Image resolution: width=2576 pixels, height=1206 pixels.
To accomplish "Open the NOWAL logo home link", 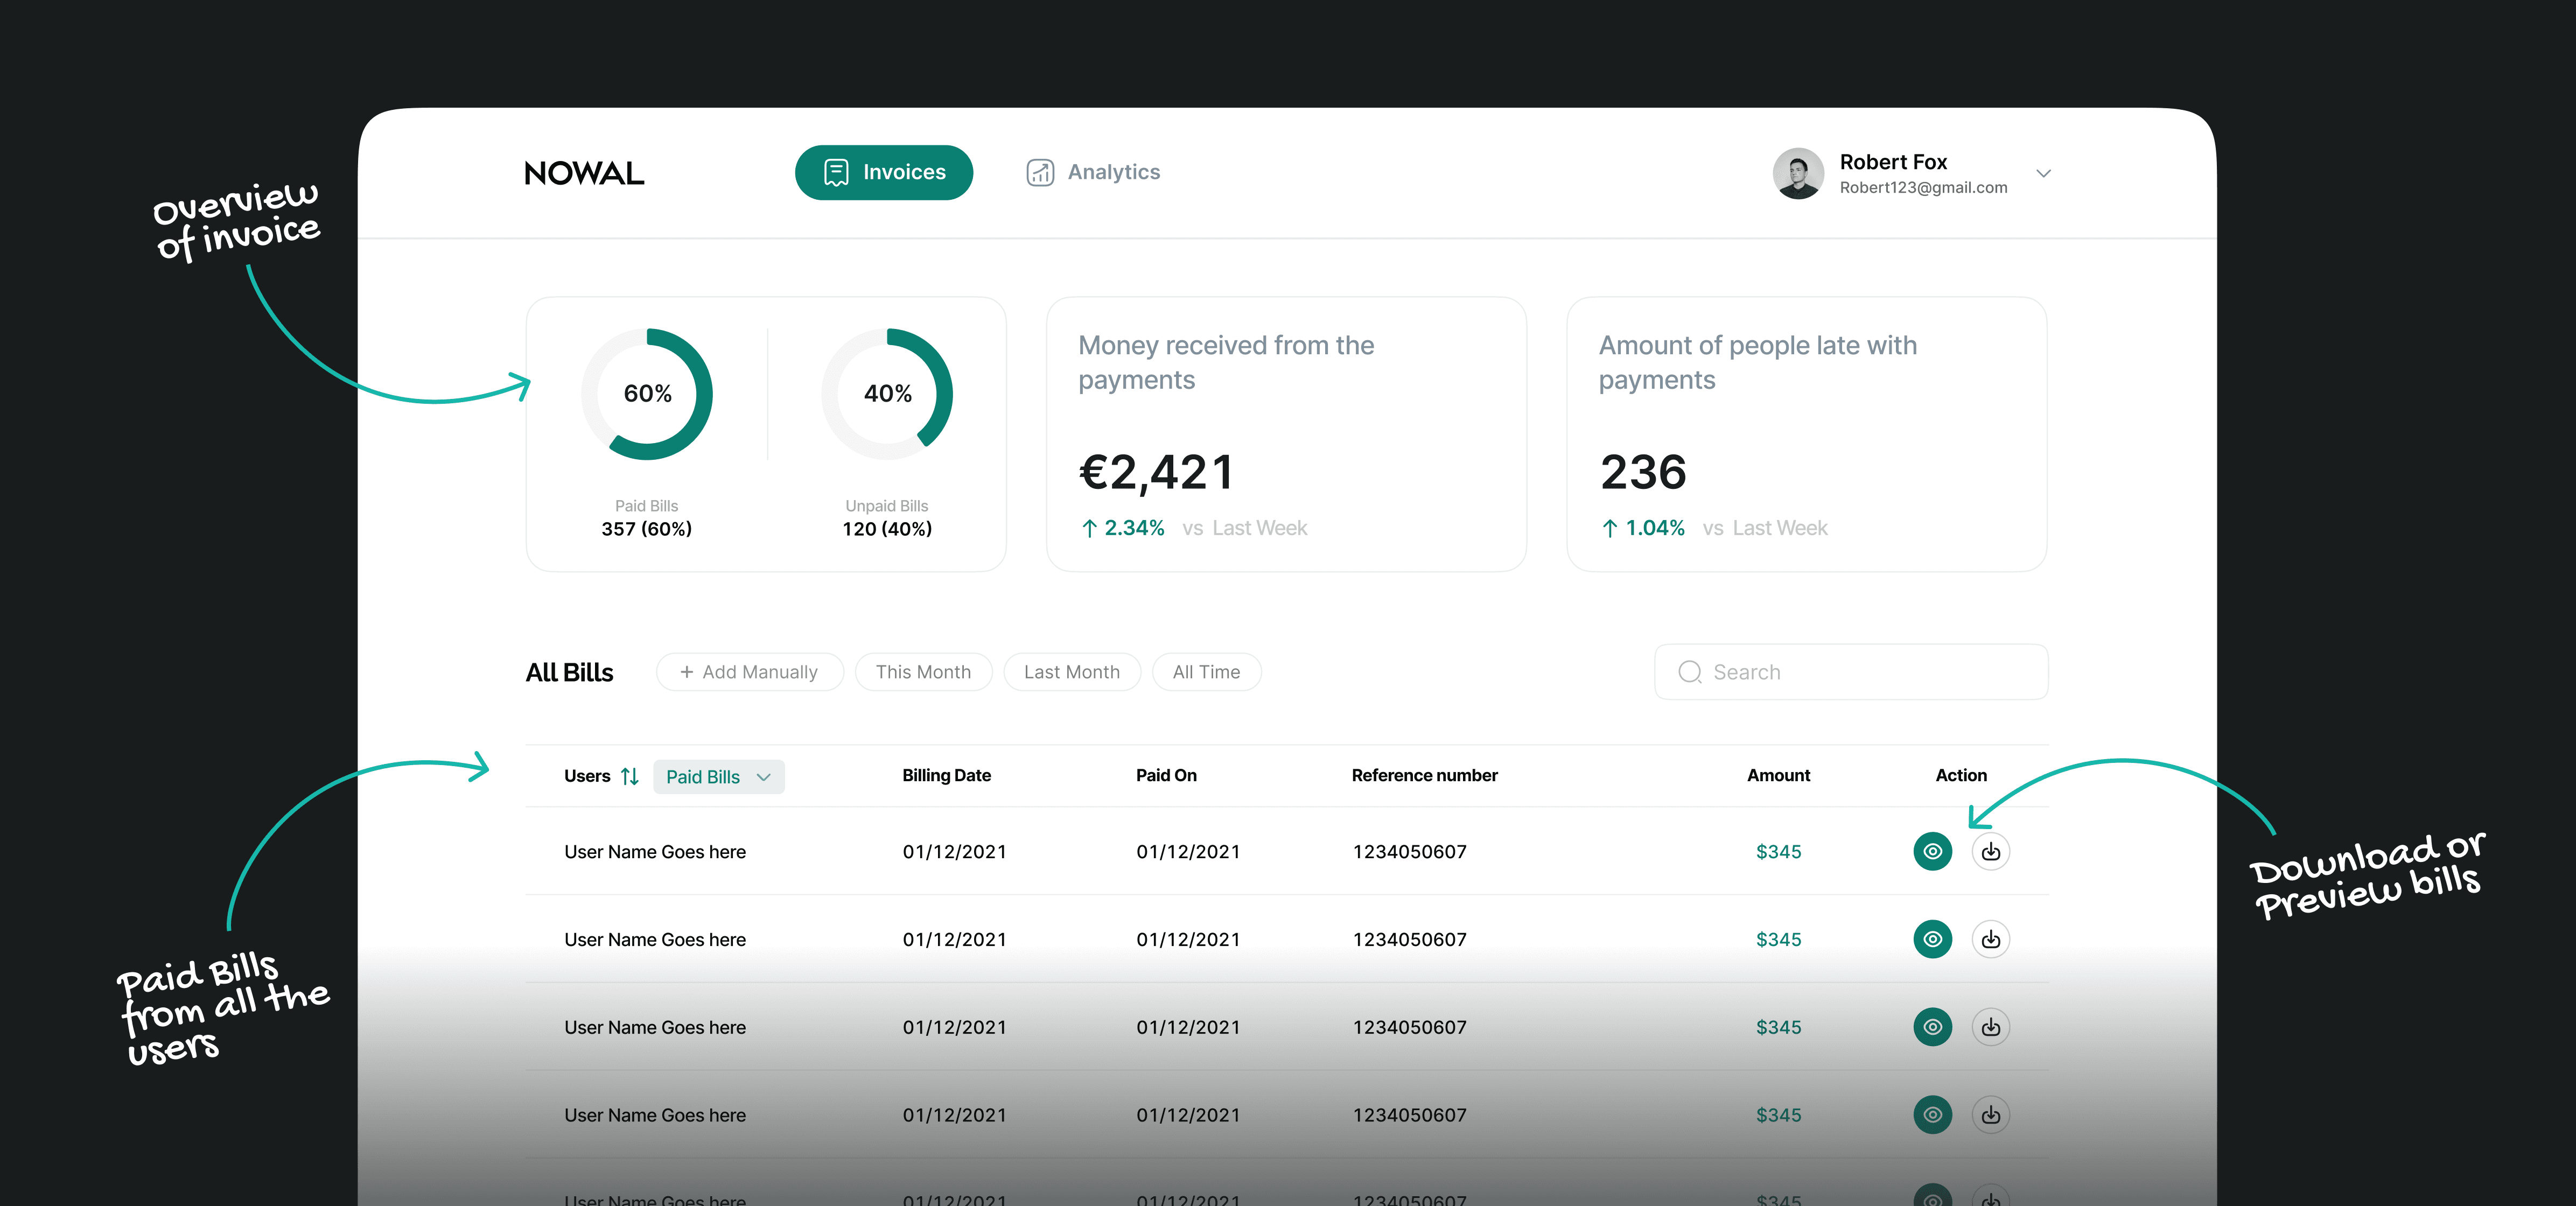I will pyautogui.click(x=584, y=173).
